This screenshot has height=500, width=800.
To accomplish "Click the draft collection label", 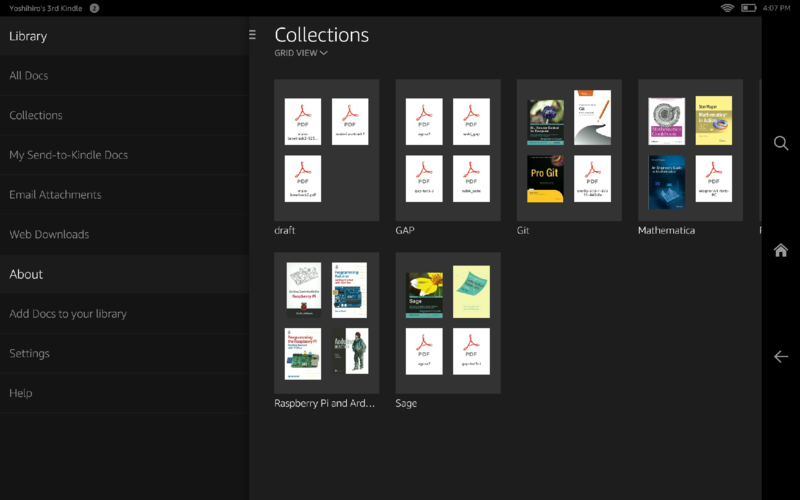I will 285,231.
